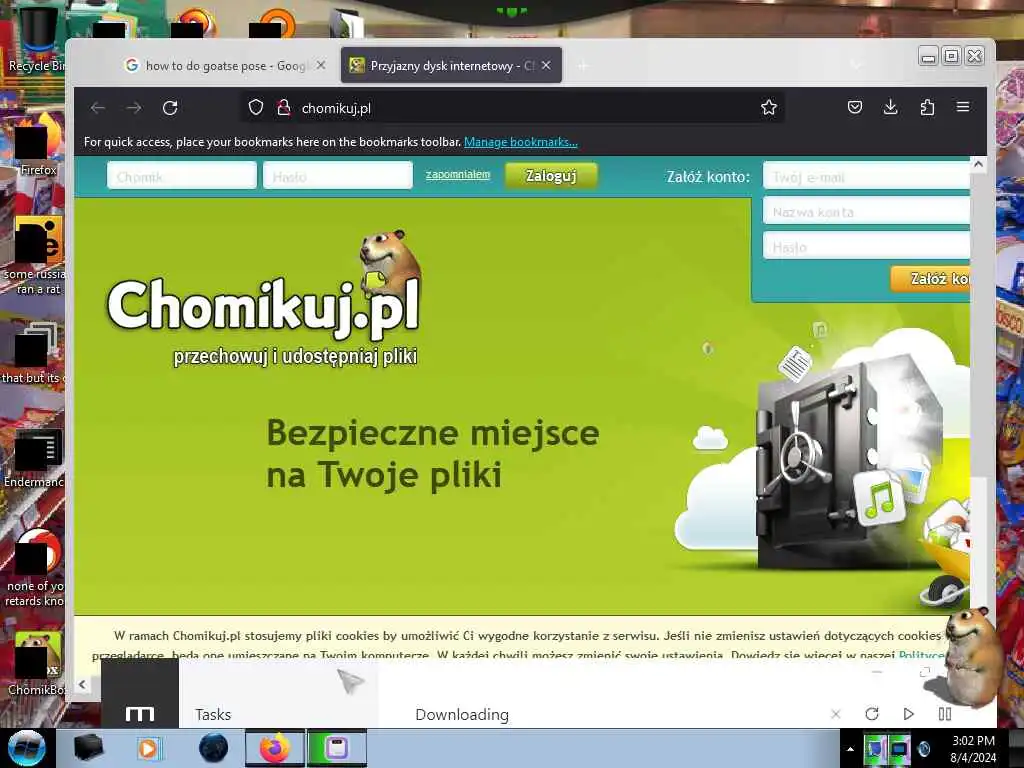Open the Firefox downloads panel
This screenshot has width=1024, height=768.
(890, 107)
